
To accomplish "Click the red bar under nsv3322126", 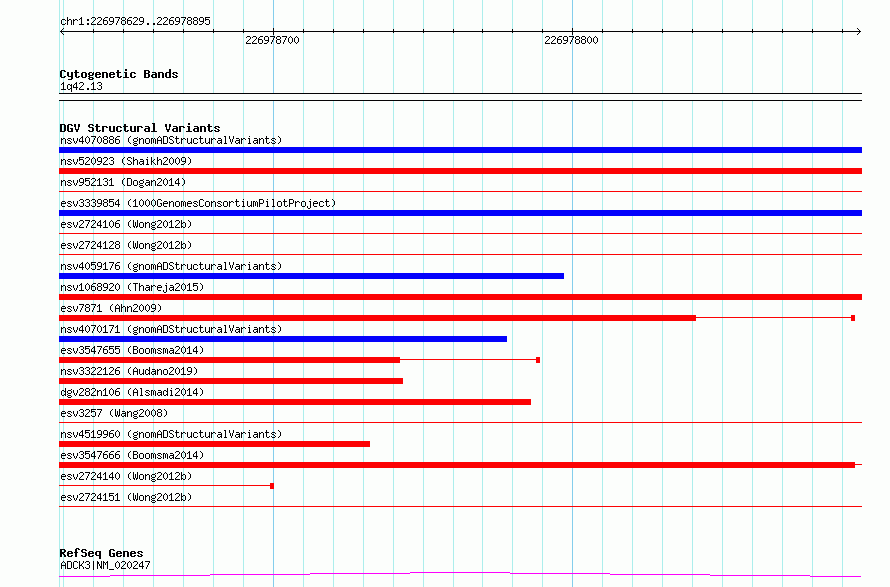I will tap(231, 381).
